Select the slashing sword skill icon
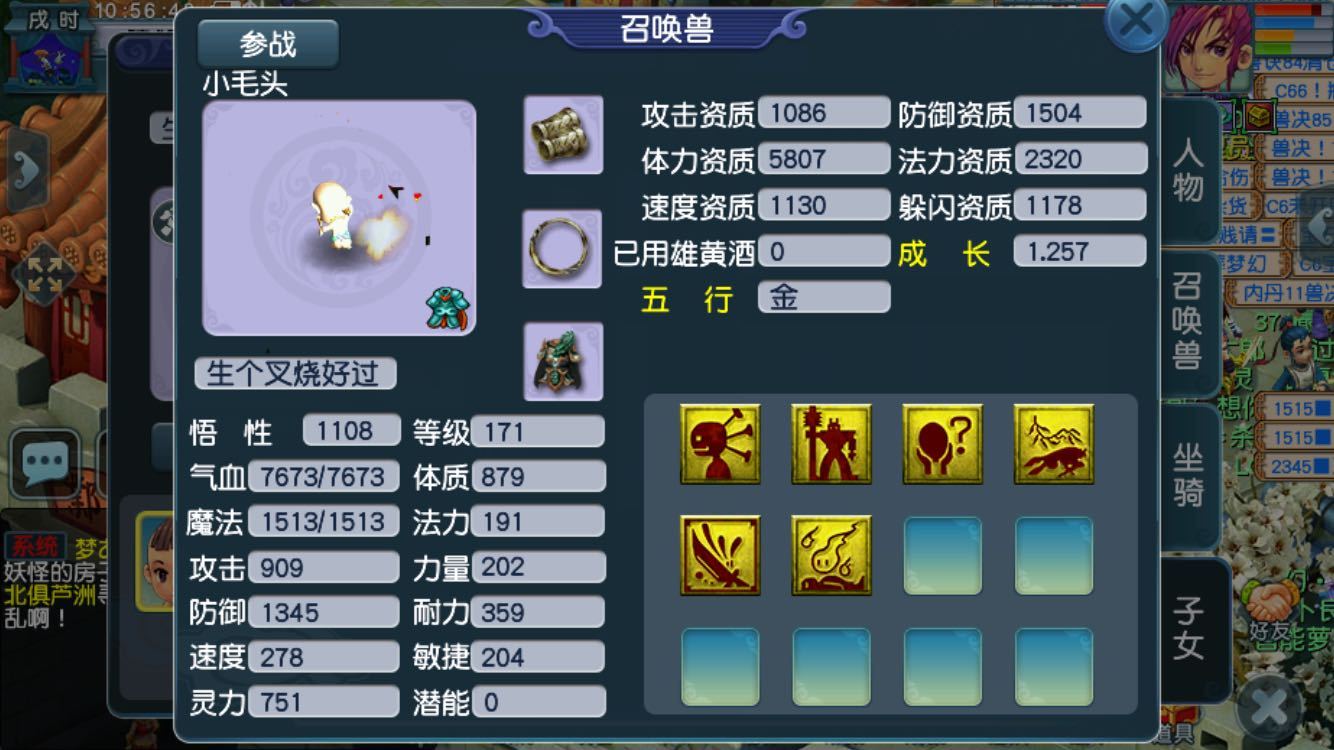 coord(720,556)
